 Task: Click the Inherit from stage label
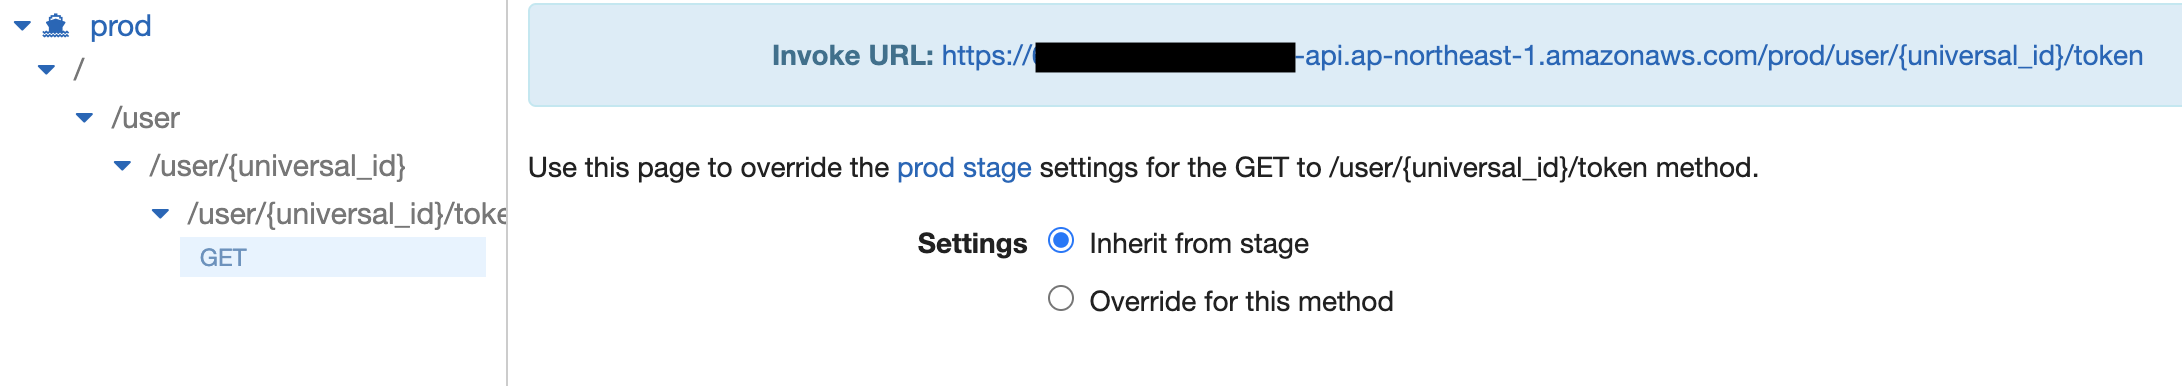click(x=1199, y=244)
